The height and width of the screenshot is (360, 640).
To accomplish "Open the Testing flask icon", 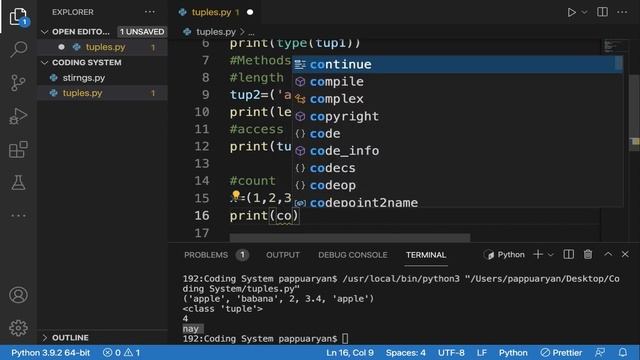I will pos(18,182).
